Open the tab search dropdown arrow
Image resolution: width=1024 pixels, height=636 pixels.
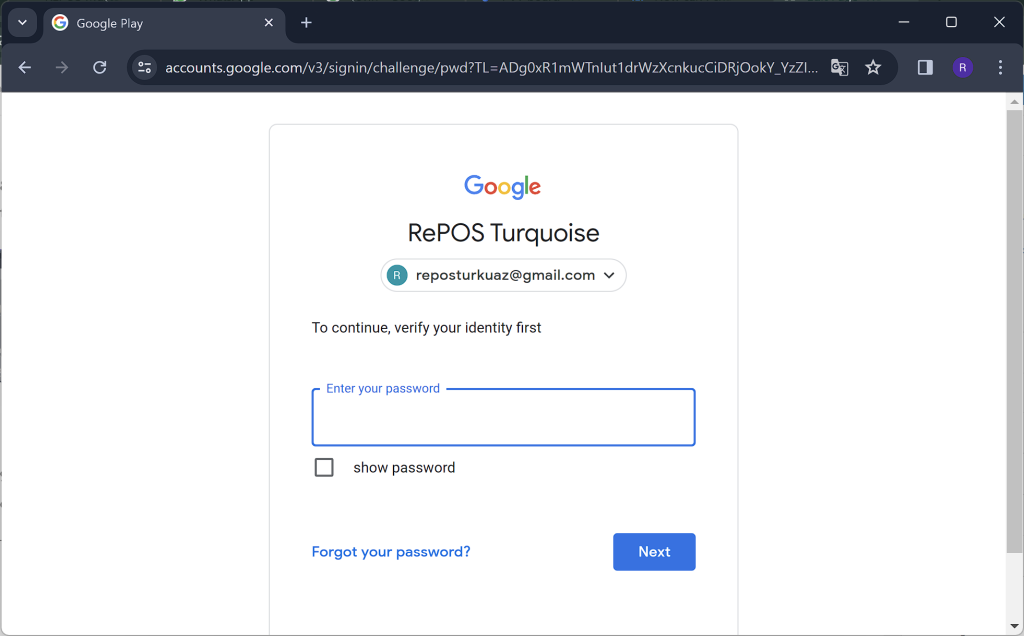(x=22, y=23)
